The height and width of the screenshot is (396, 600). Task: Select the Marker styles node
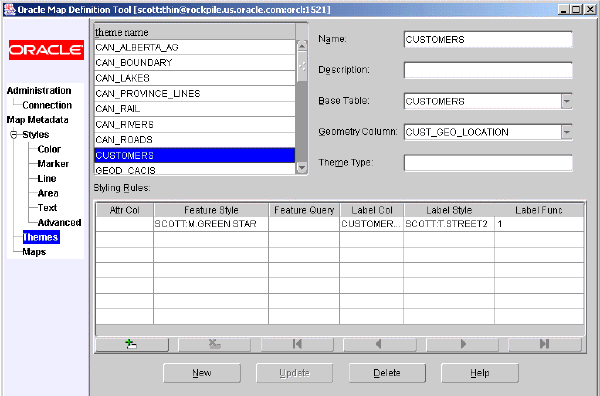click(53, 164)
